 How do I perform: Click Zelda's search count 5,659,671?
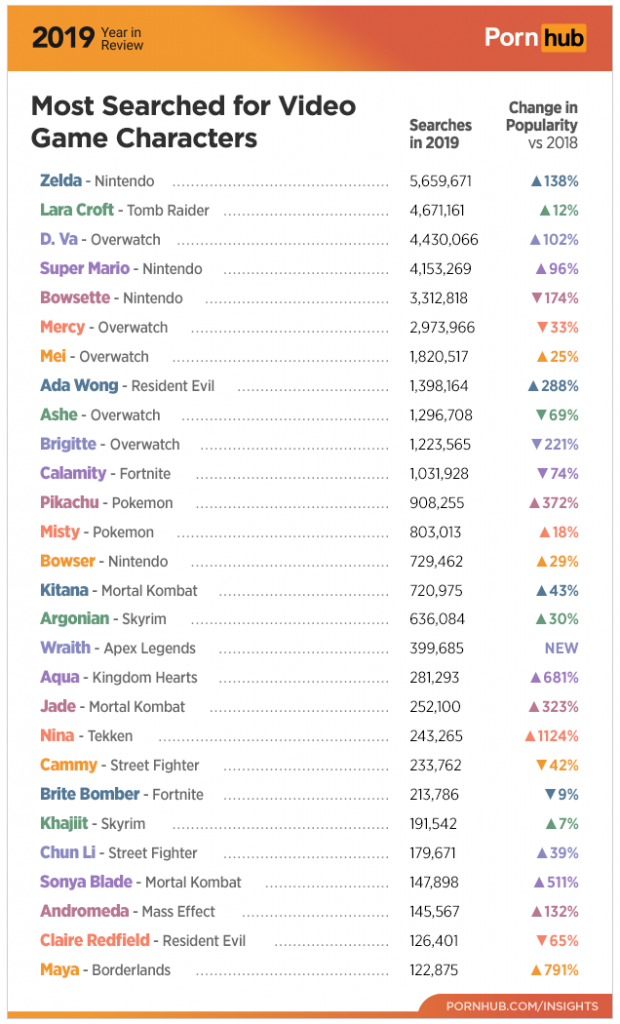coord(440,181)
